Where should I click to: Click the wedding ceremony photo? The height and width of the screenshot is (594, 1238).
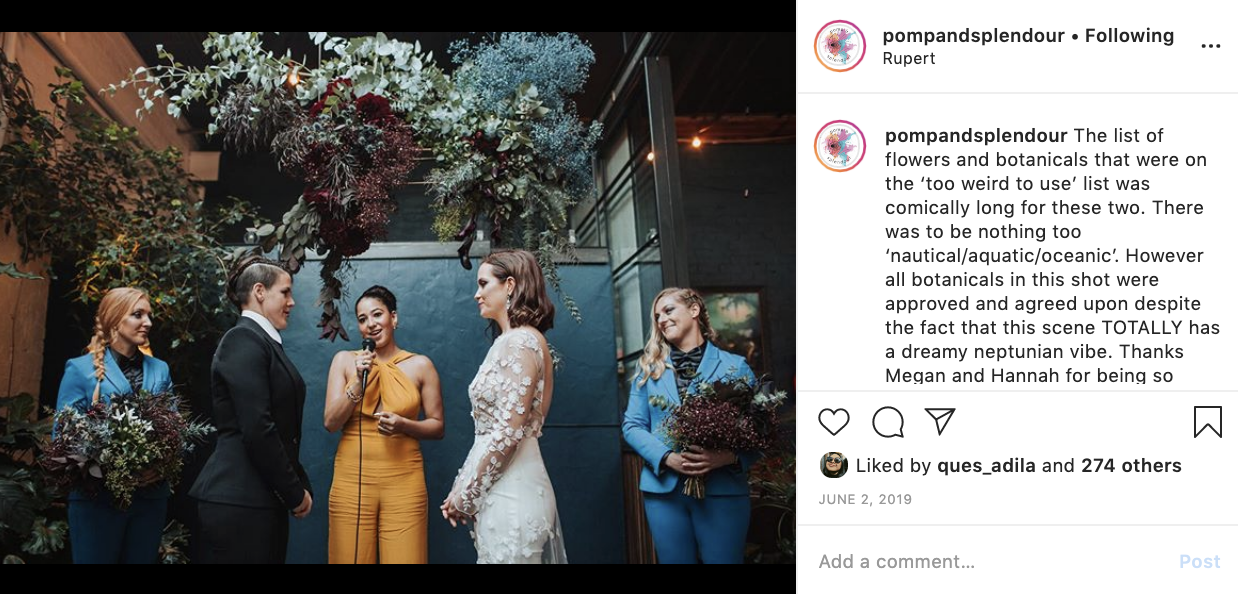pyautogui.click(x=398, y=298)
